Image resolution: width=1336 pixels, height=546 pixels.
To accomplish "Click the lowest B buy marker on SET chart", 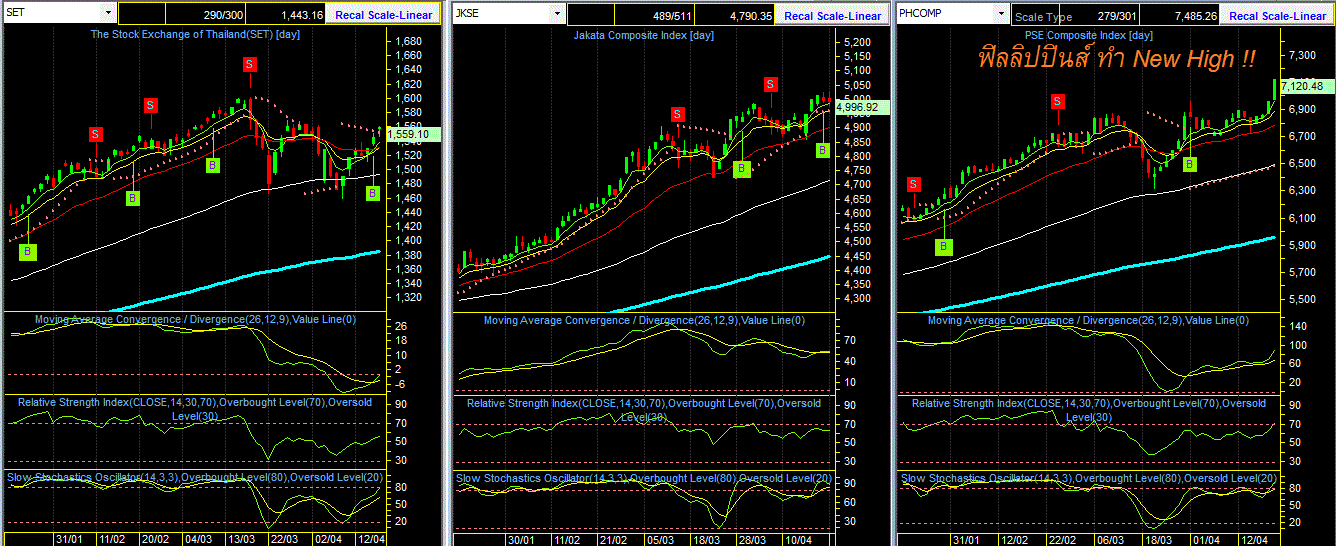I will coord(28,251).
